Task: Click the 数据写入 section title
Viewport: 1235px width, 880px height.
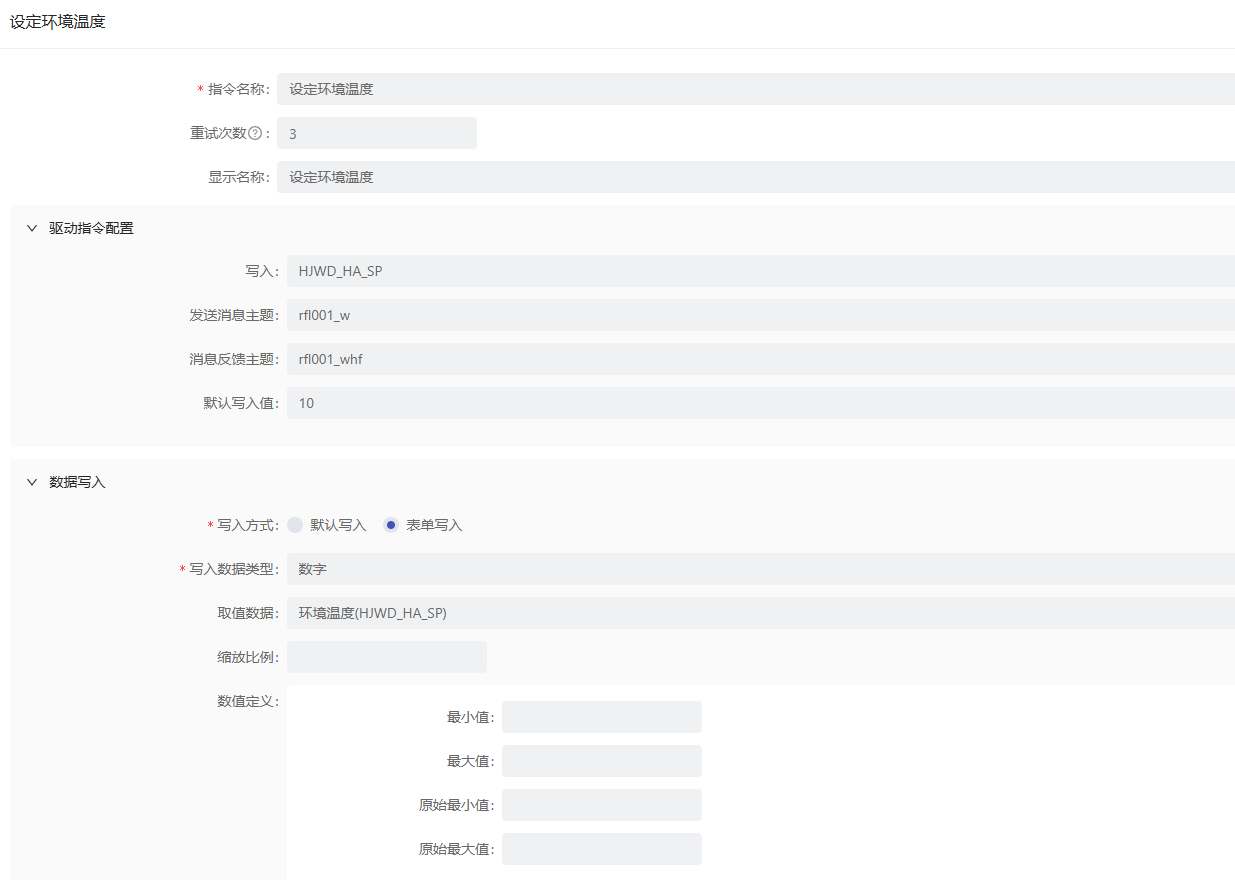Action: (x=77, y=482)
